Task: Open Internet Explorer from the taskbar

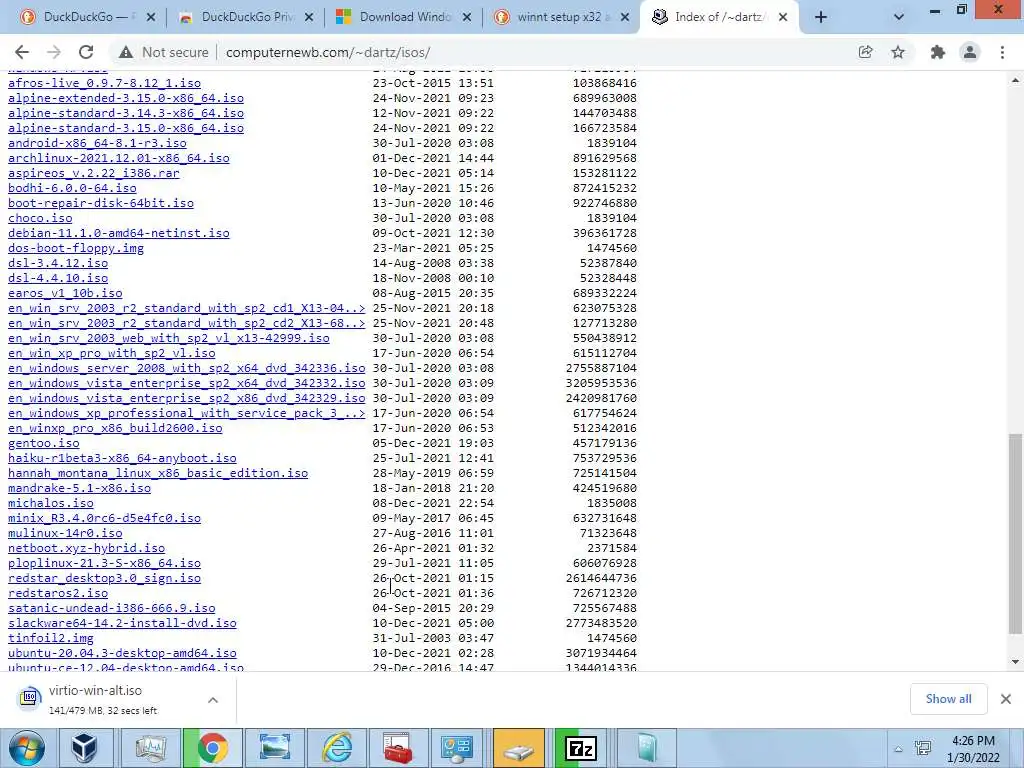Action: coord(338,748)
